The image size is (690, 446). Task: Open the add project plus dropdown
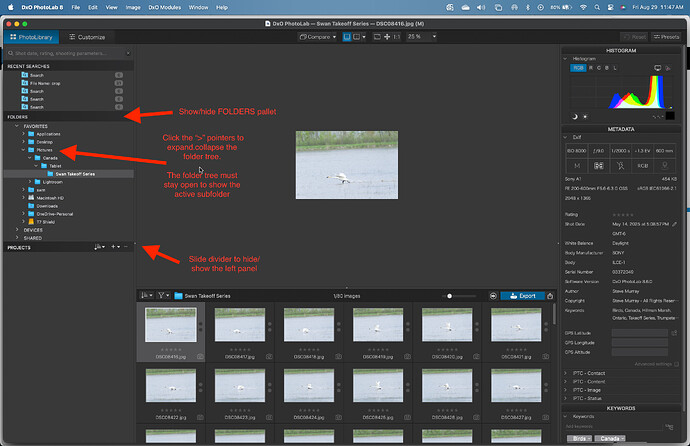pos(115,247)
